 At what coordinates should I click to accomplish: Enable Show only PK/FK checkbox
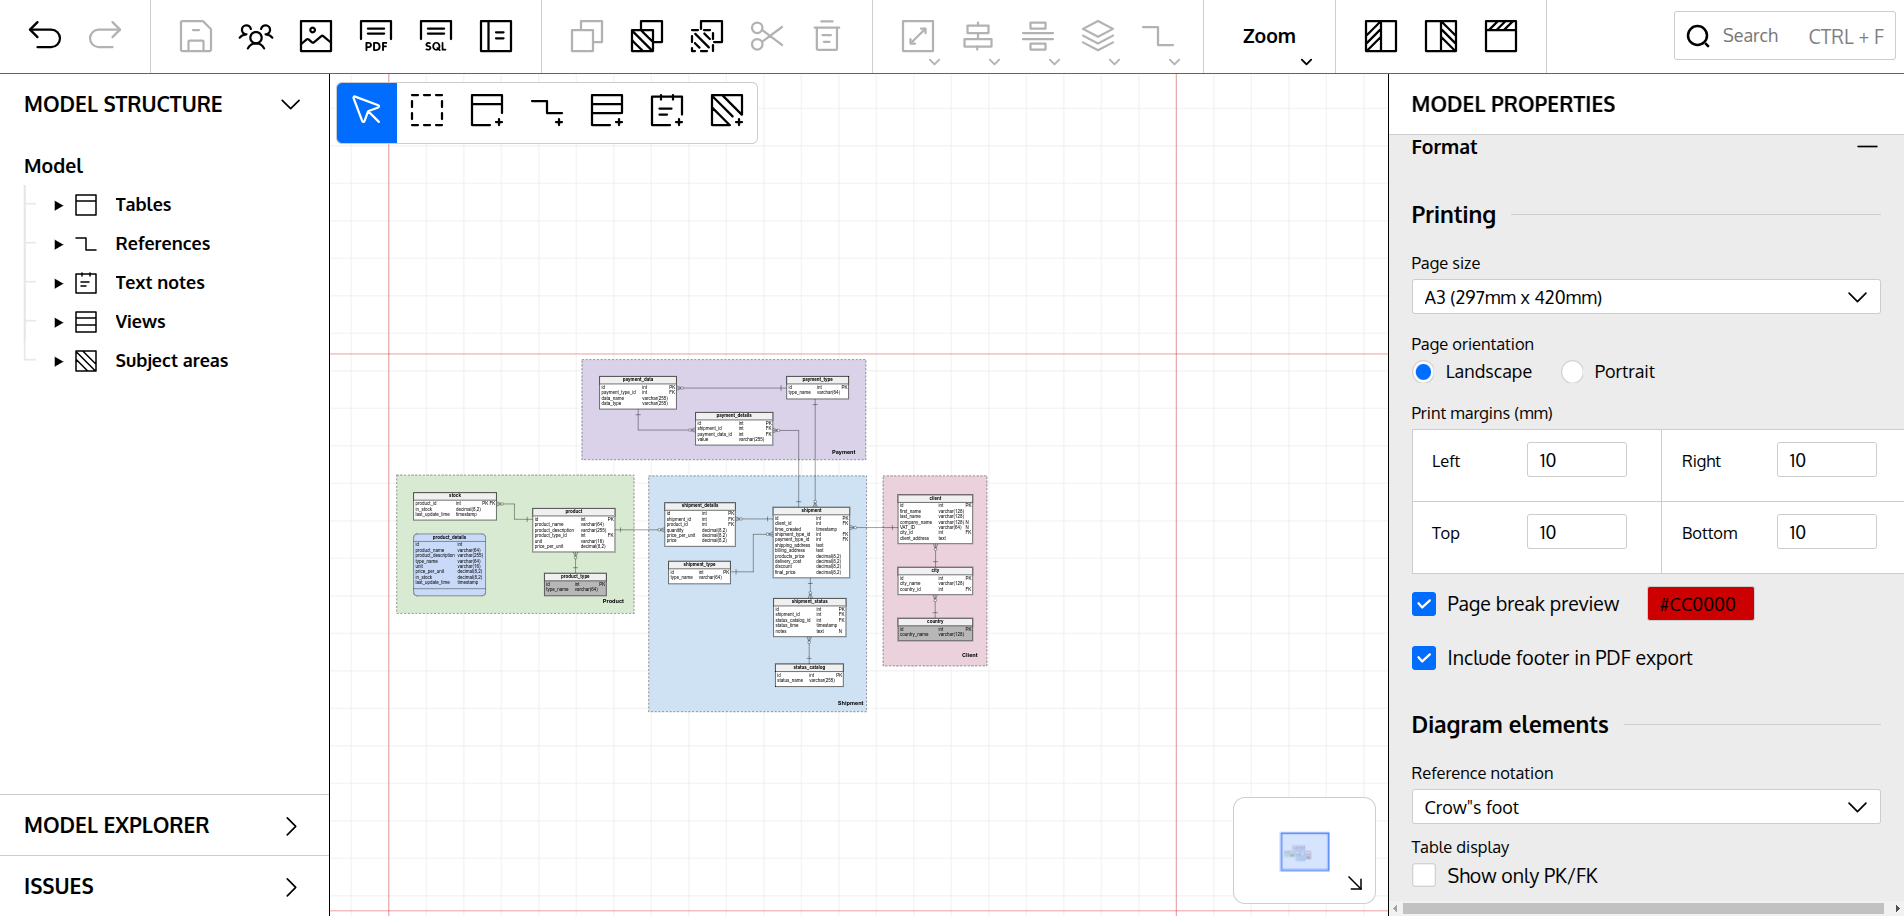[1424, 876]
